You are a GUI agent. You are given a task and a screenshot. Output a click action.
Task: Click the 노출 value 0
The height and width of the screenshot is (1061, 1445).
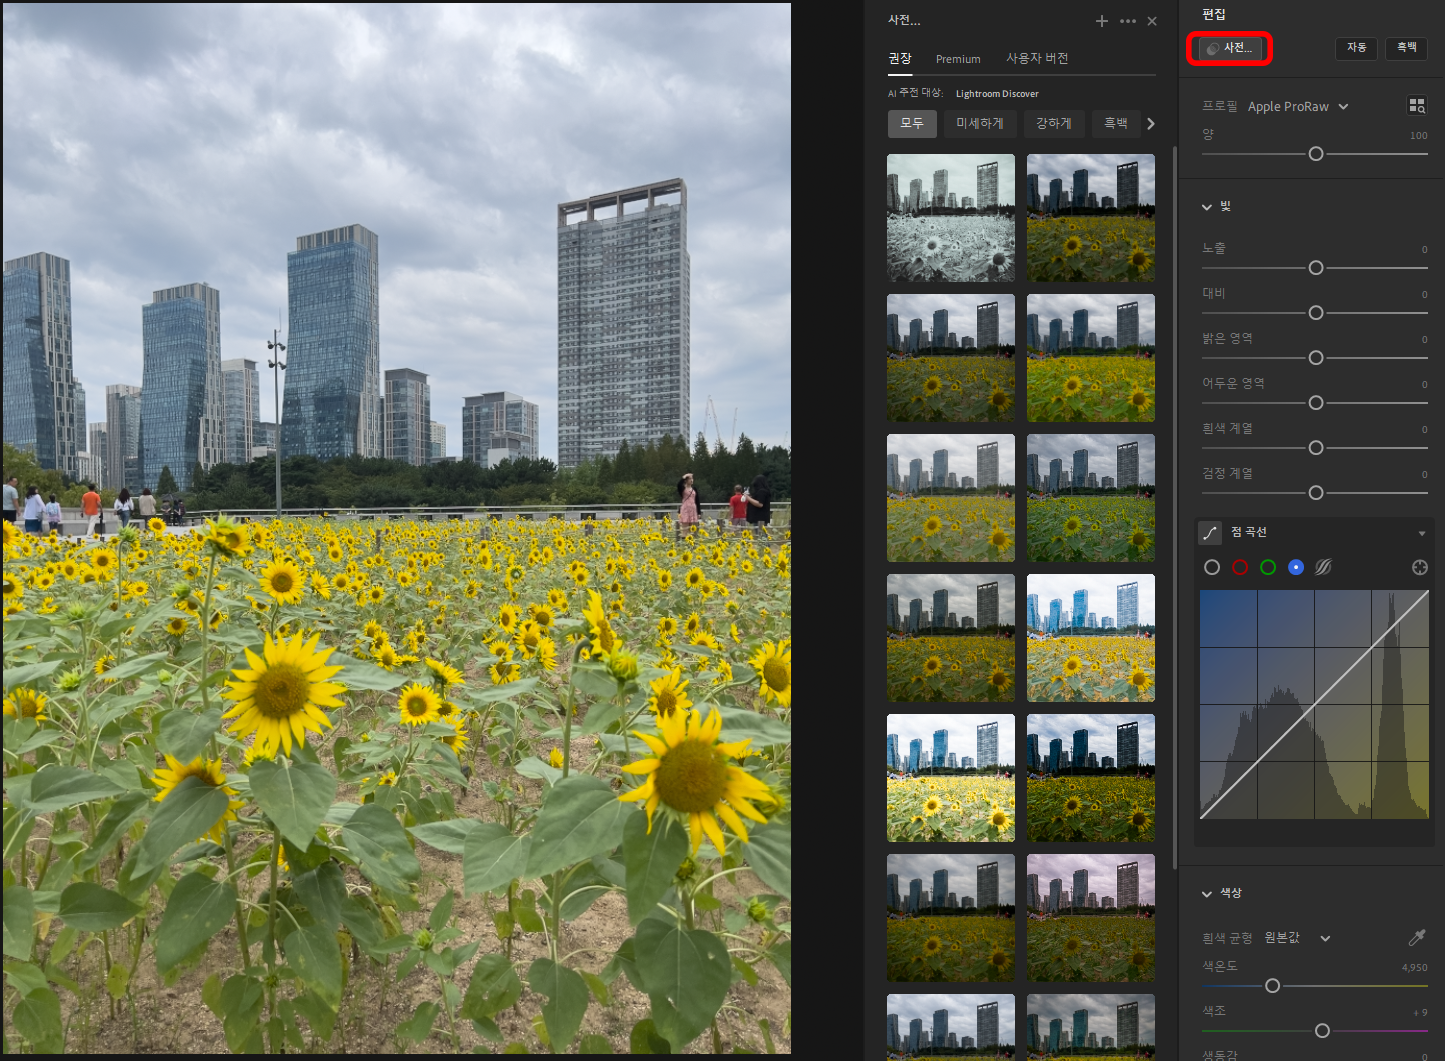coord(1424,250)
